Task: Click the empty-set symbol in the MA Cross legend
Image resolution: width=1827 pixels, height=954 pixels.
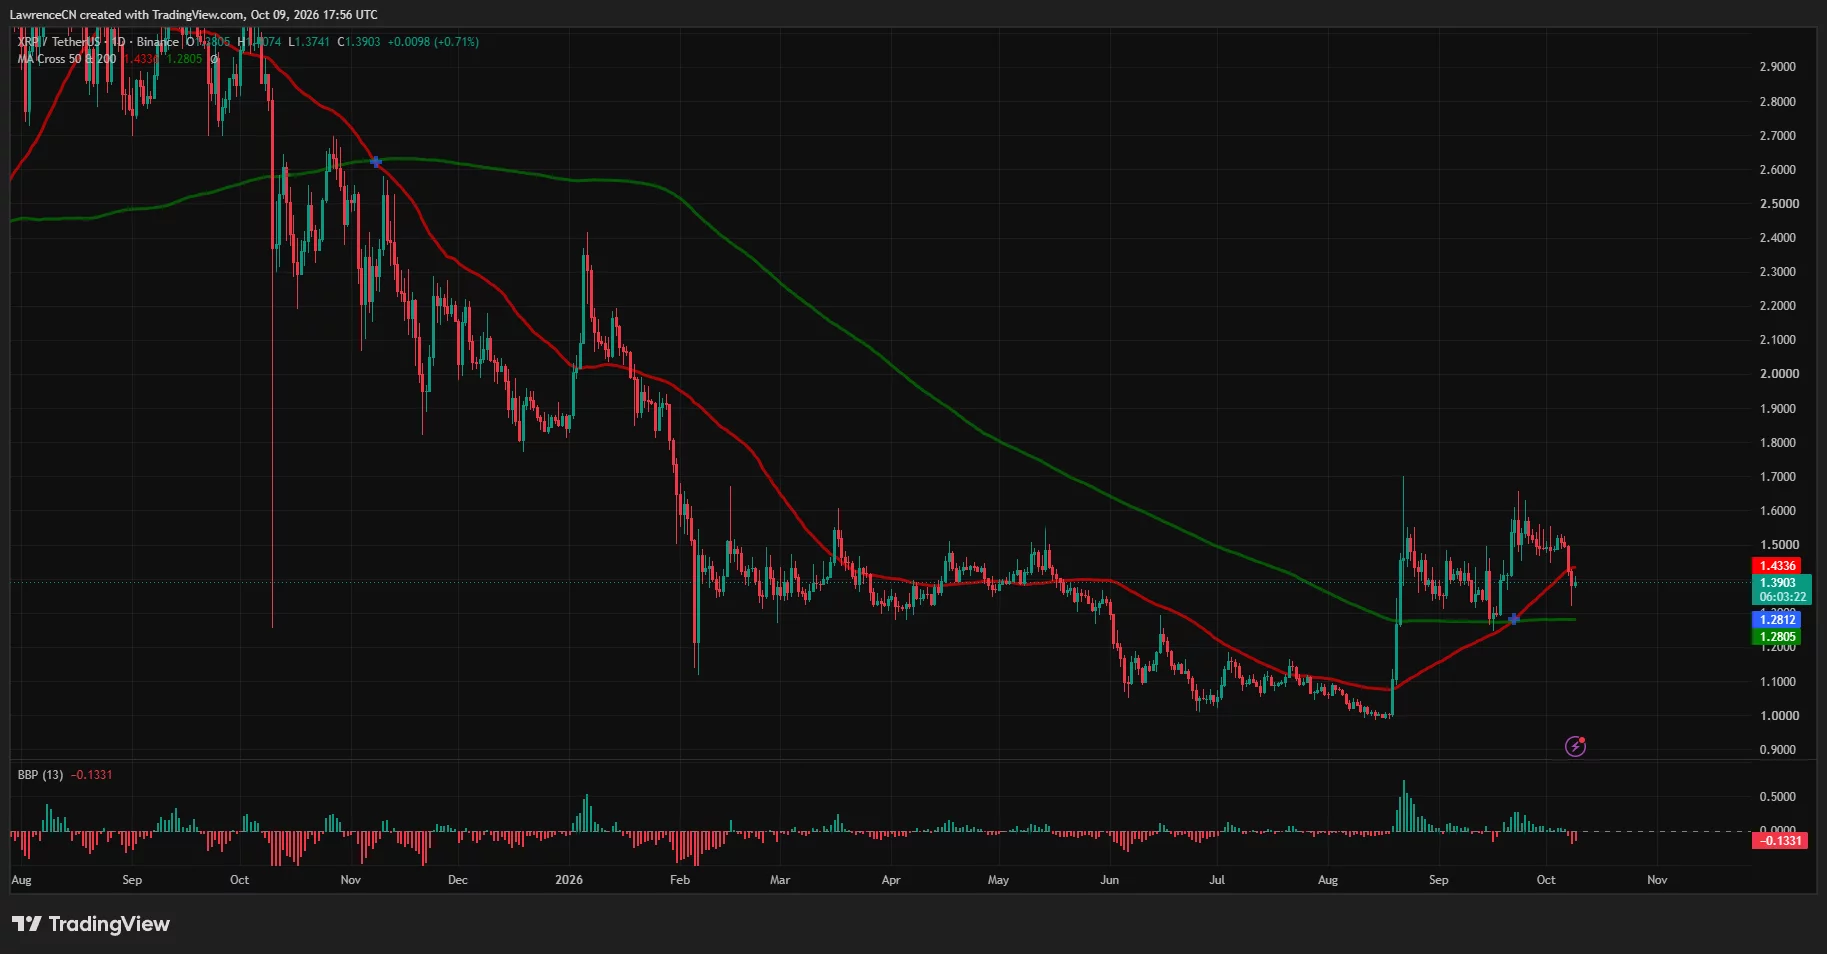Action: pyautogui.click(x=213, y=59)
